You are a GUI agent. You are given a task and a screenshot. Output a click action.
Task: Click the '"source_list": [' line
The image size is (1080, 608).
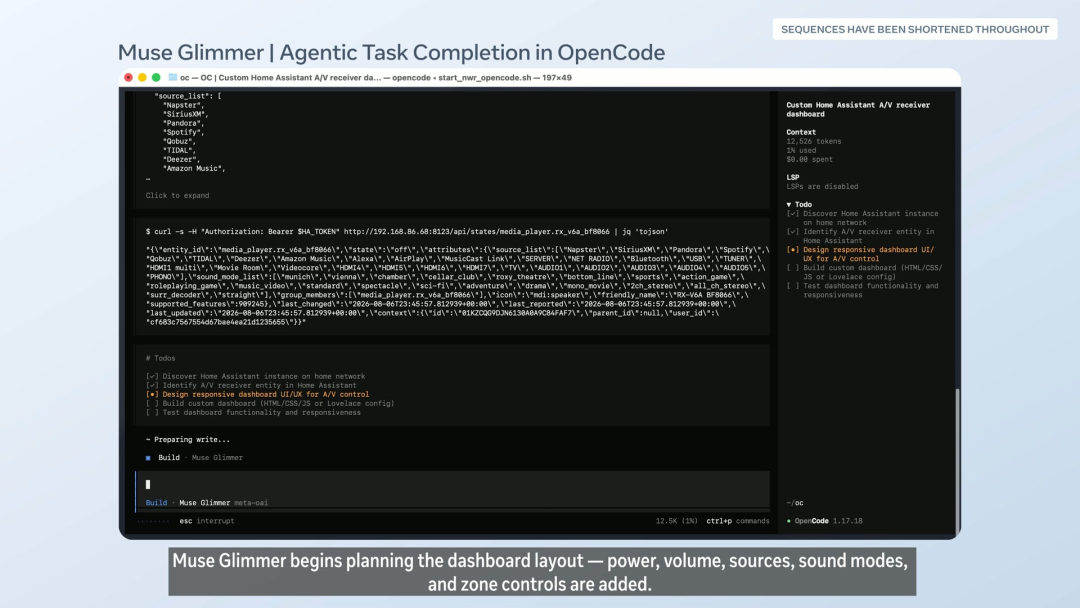(x=188, y=96)
